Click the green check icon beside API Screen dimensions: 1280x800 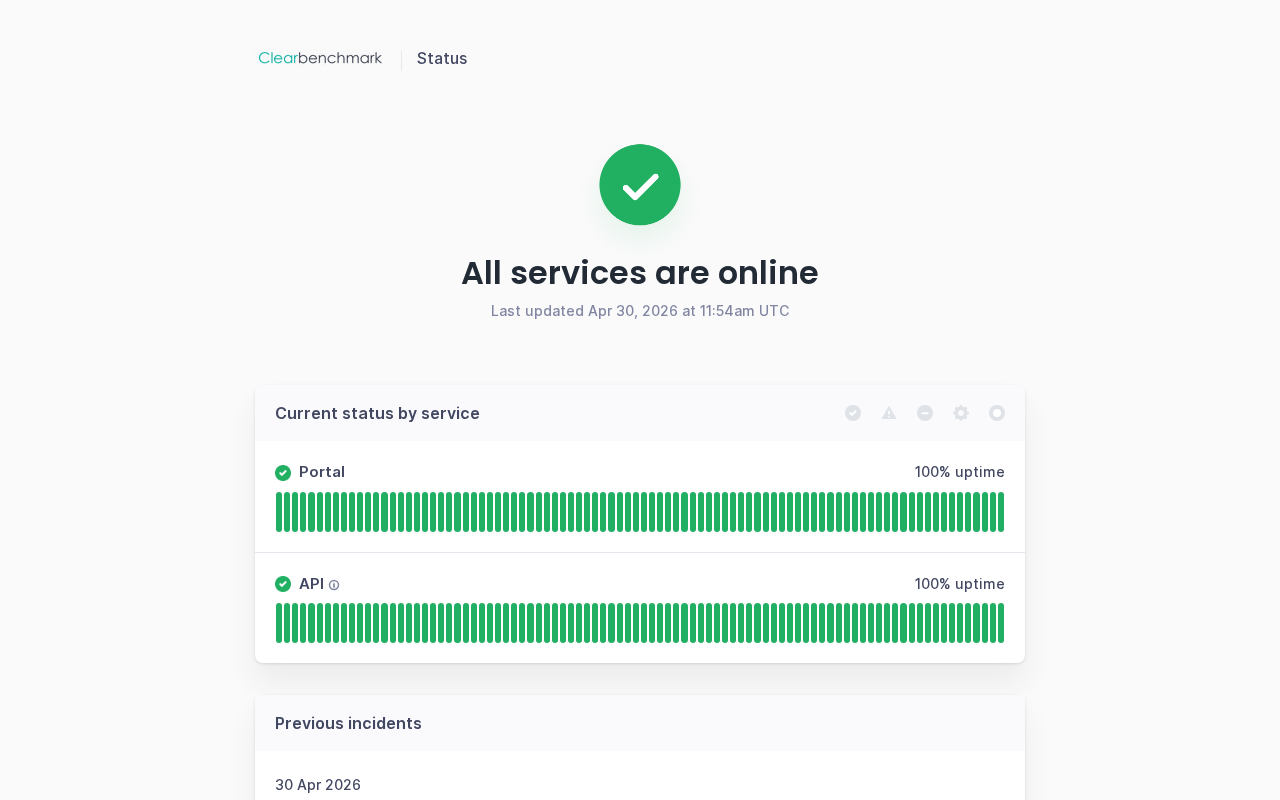point(283,584)
